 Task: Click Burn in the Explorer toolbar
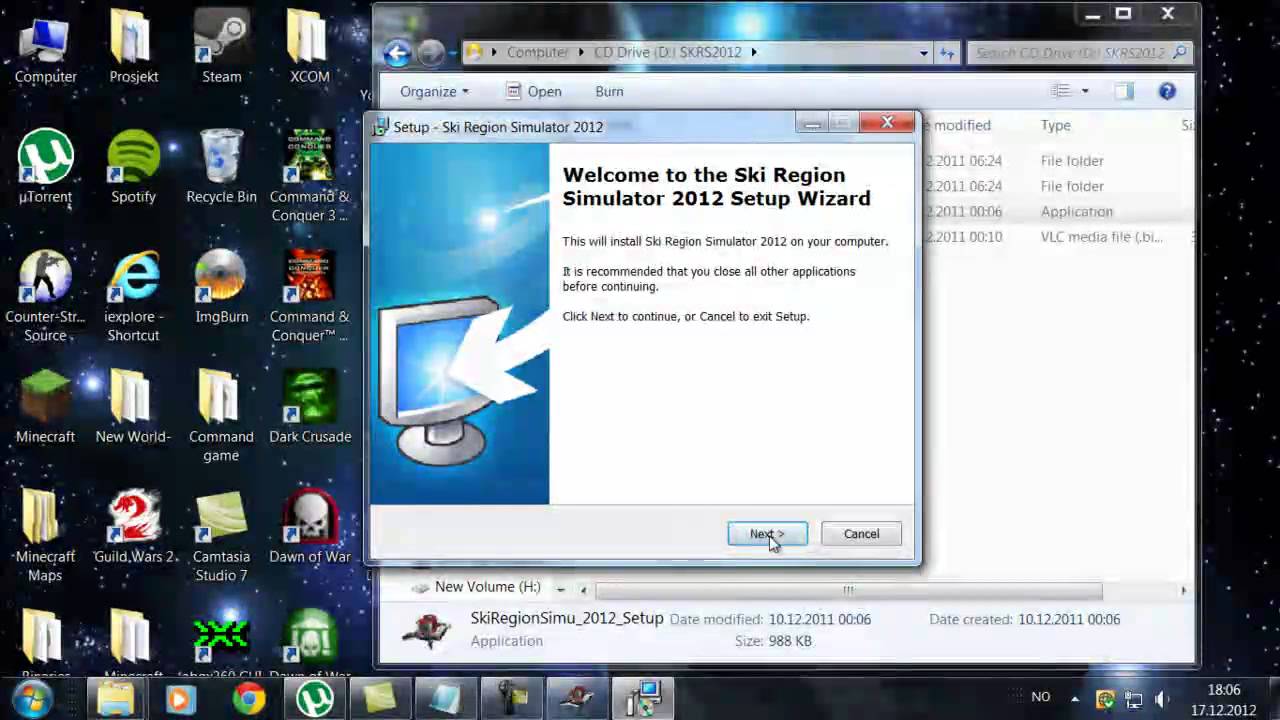pyautogui.click(x=609, y=91)
